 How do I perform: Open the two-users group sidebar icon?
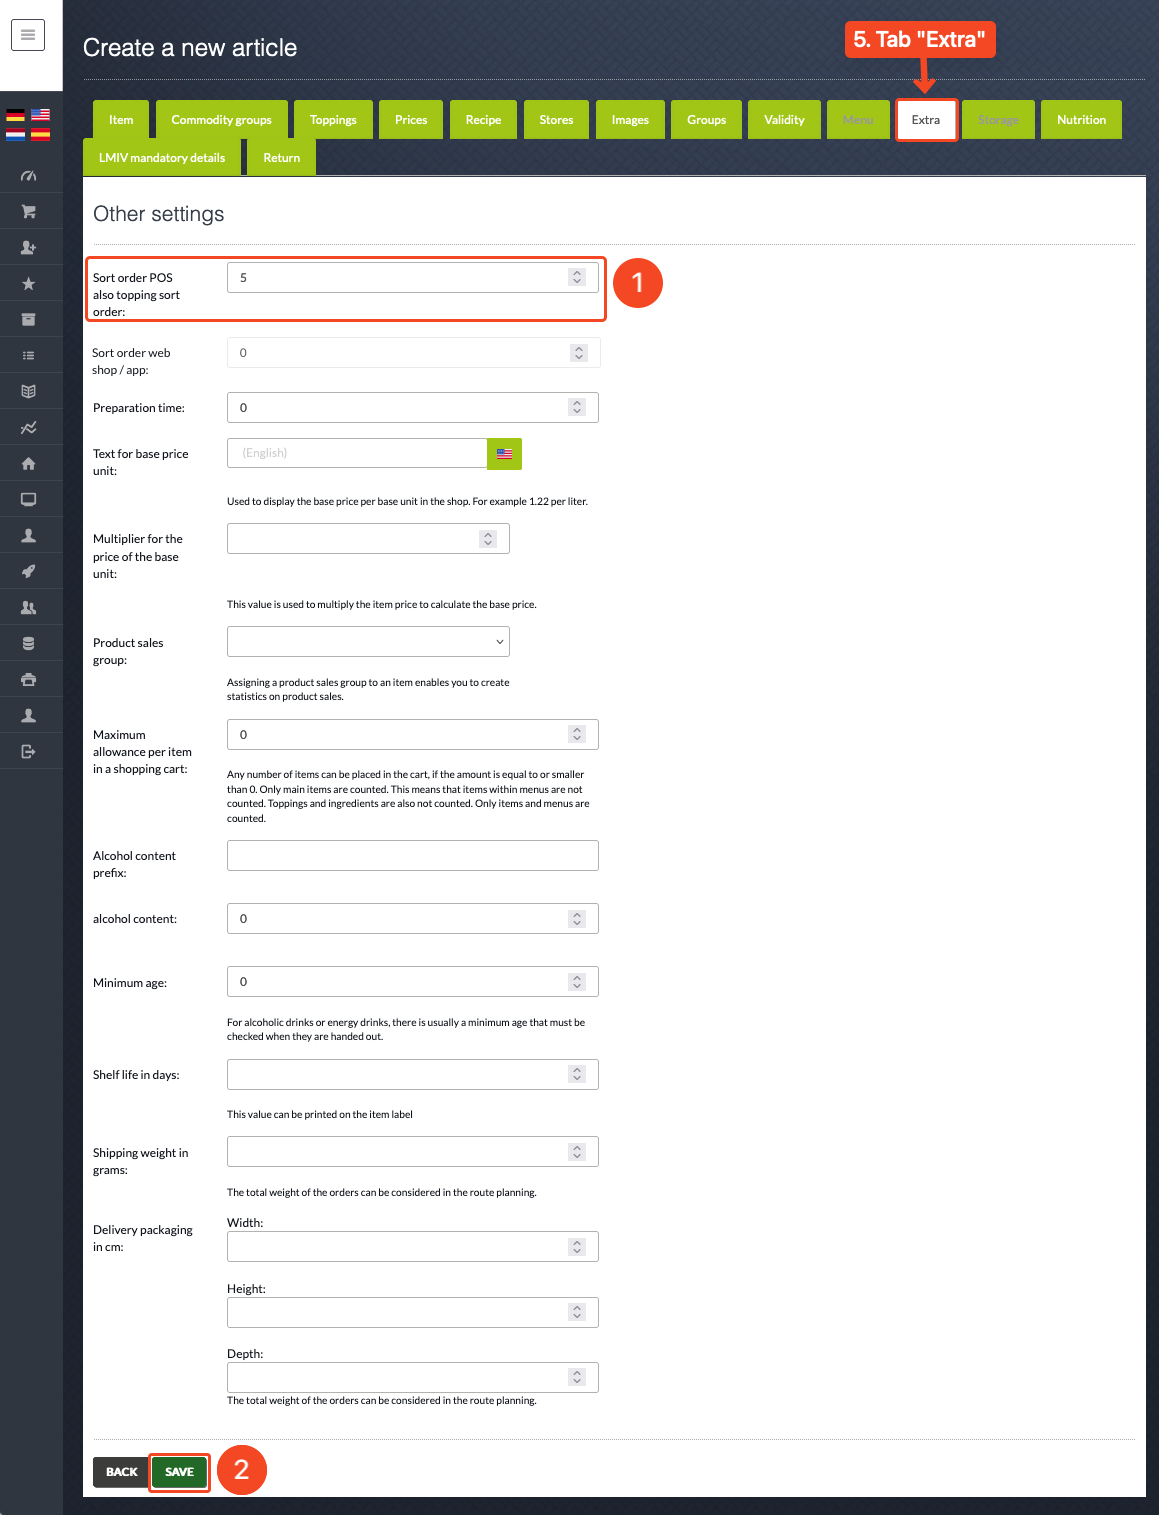29,608
